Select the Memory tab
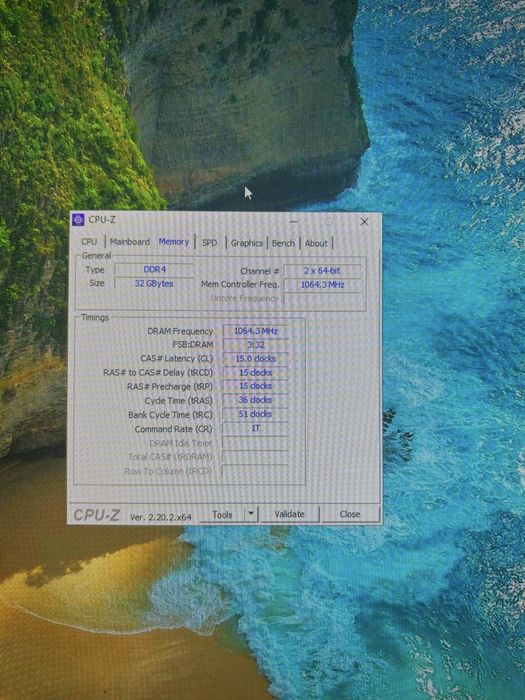The image size is (525, 700). [174, 242]
